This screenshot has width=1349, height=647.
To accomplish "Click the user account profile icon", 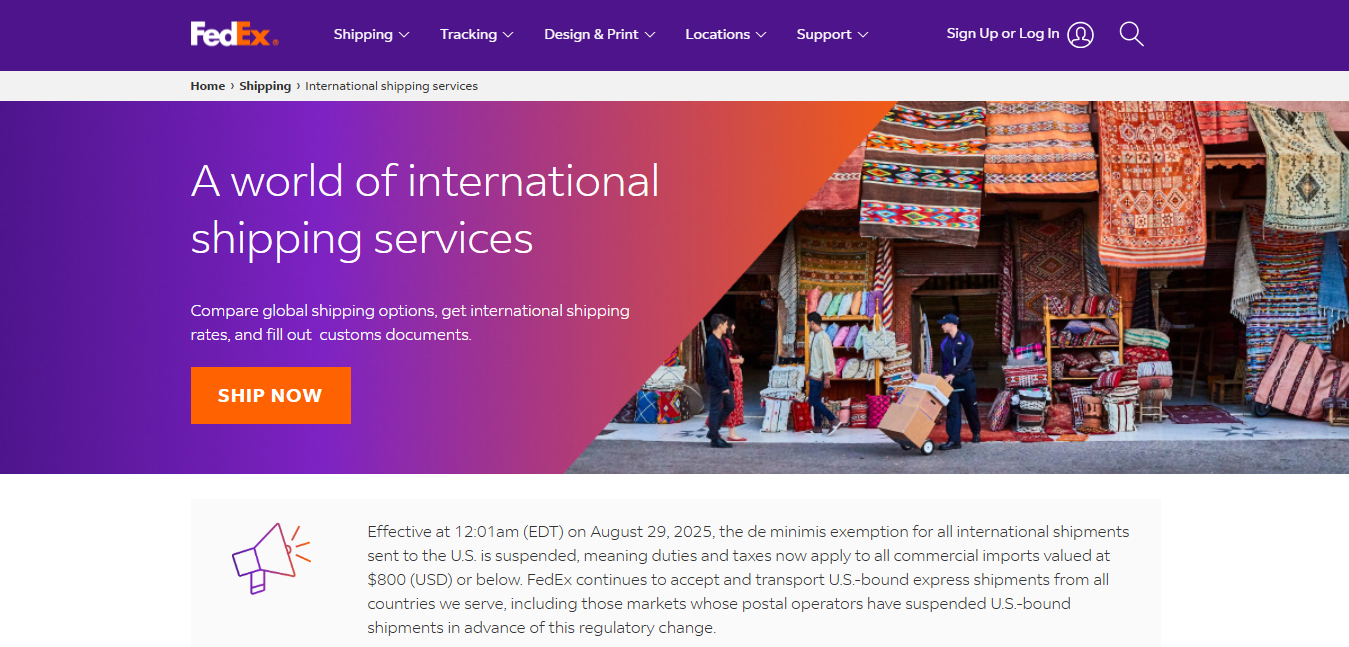I will [x=1080, y=34].
